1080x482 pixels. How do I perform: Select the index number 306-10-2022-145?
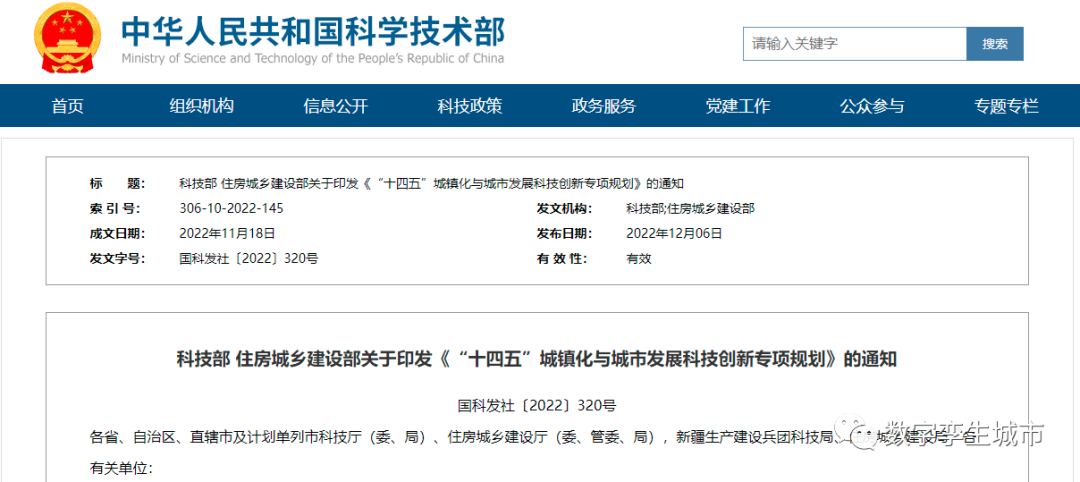pyautogui.click(x=231, y=209)
